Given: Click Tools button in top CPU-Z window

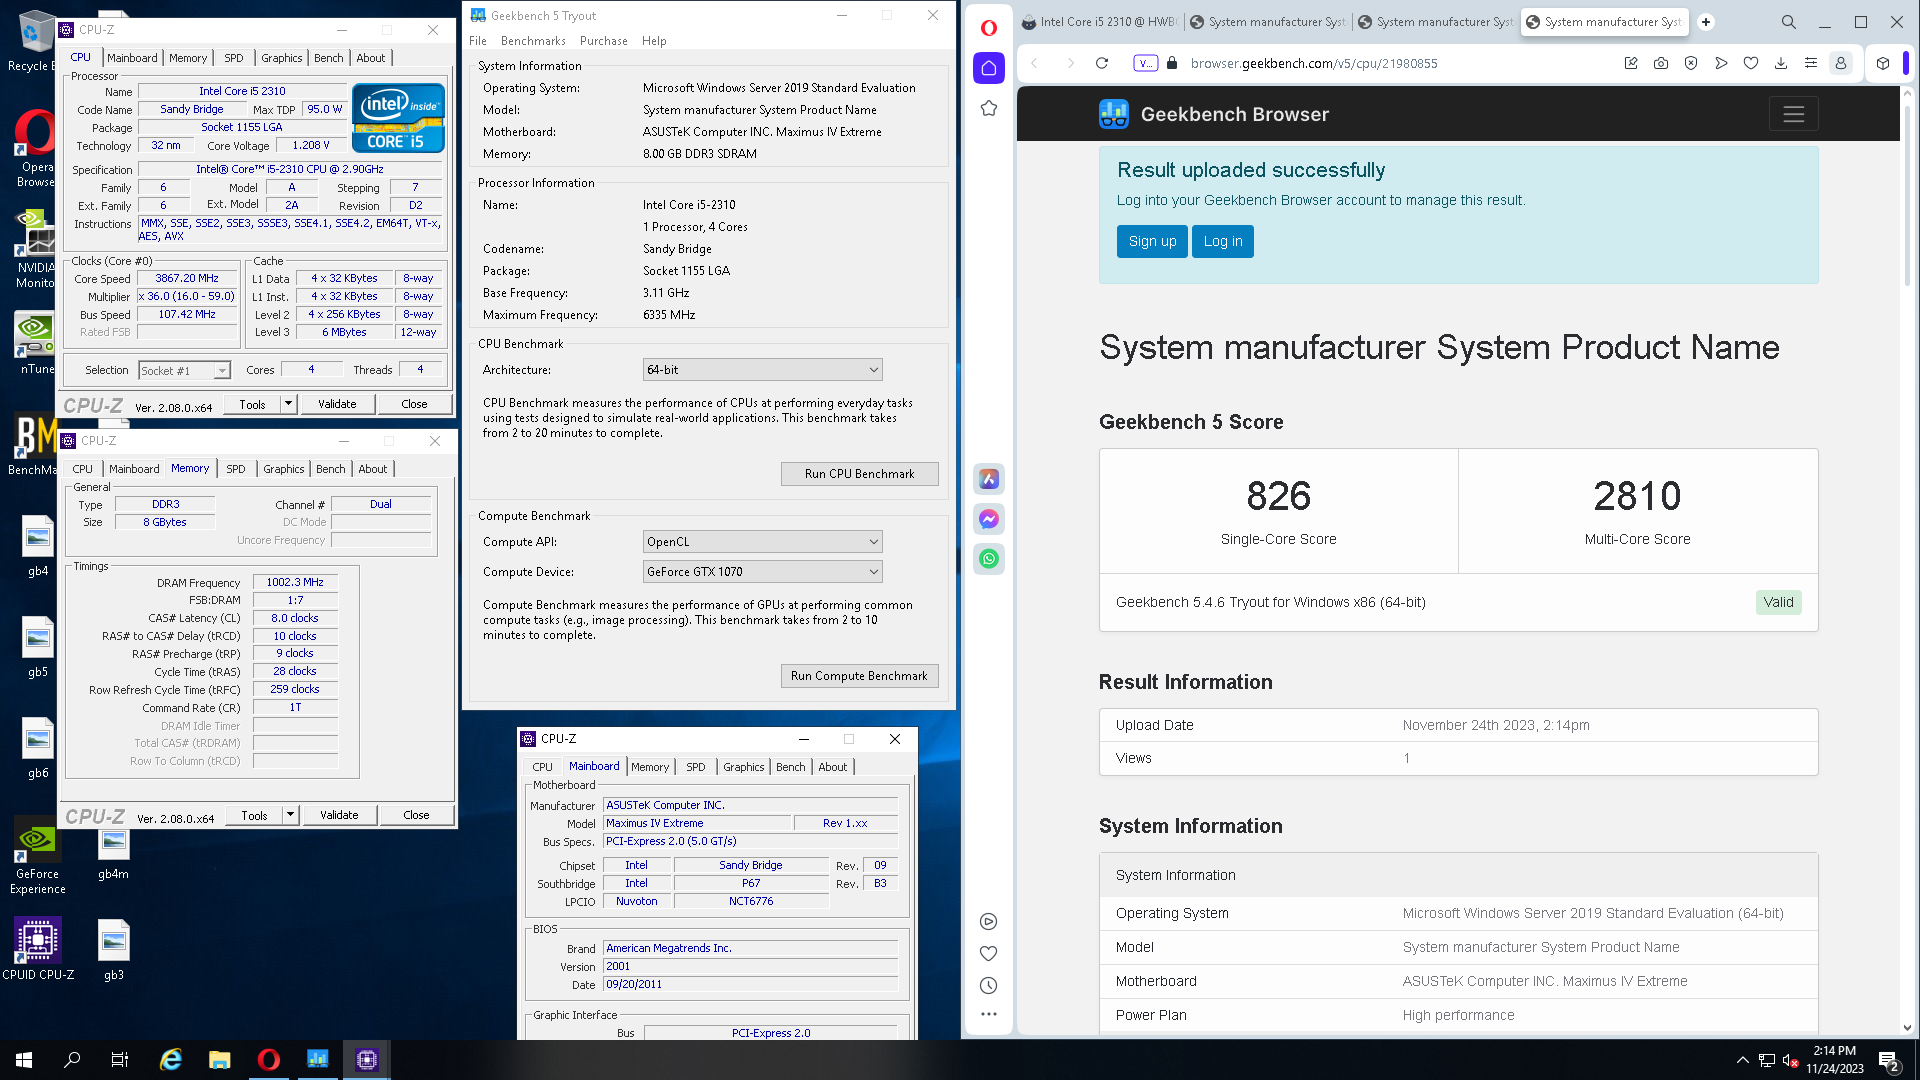Looking at the screenshot, I should pos(253,404).
